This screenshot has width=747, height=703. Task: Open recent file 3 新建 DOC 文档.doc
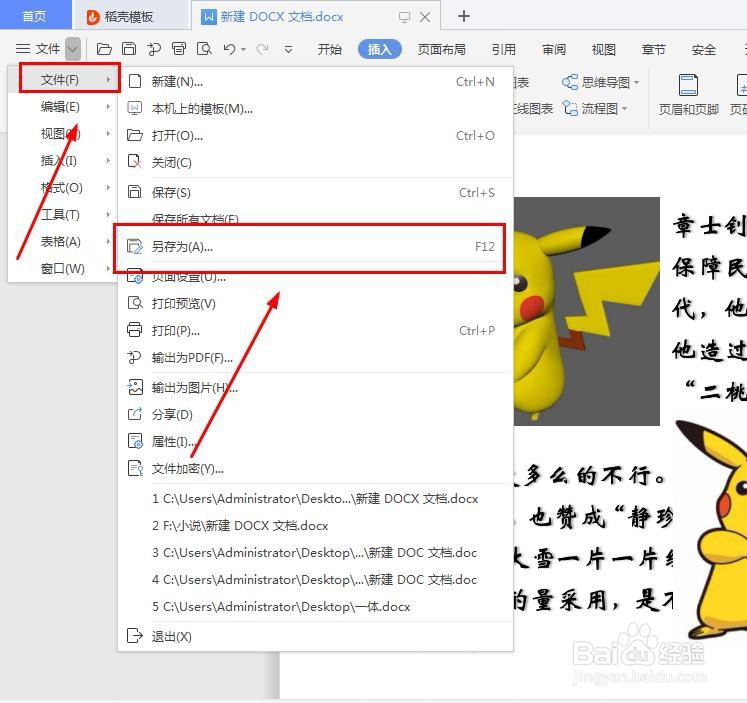tap(314, 553)
